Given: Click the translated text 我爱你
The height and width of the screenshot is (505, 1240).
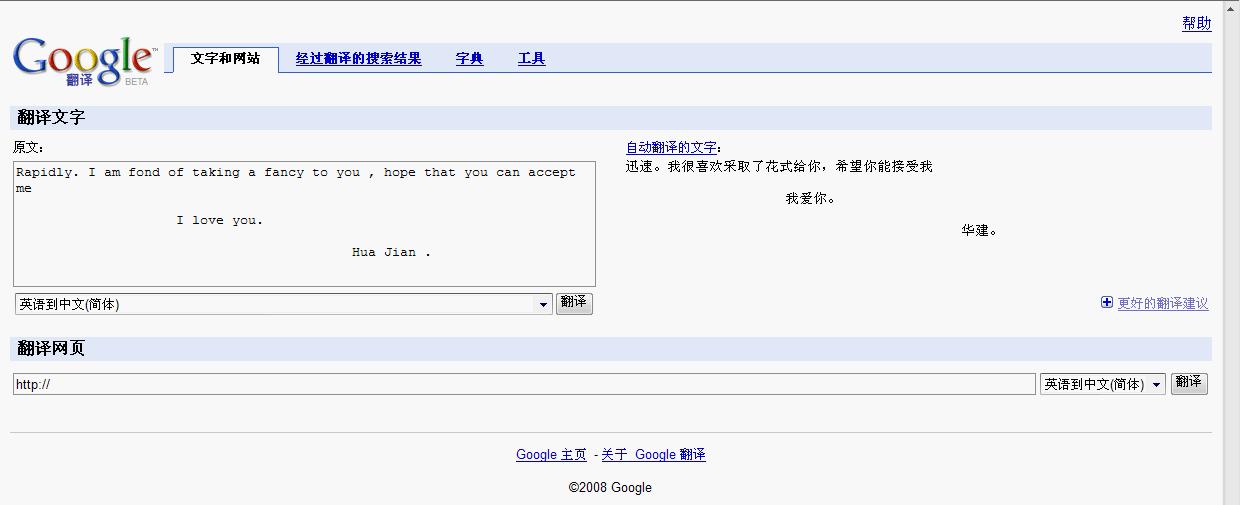Looking at the screenshot, I should click(x=810, y=199).
